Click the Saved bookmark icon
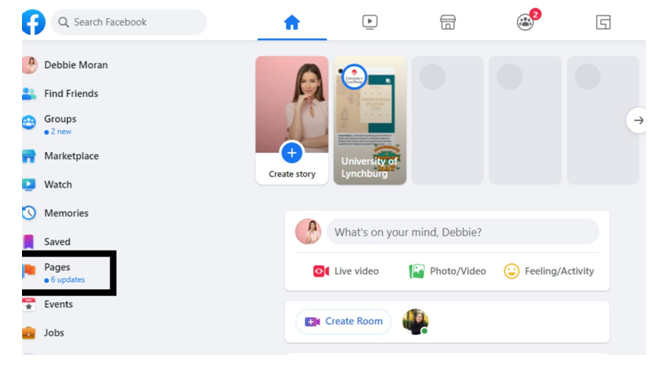Image resolution: width=661 pixels, height=365 pixels. [28, 242]
